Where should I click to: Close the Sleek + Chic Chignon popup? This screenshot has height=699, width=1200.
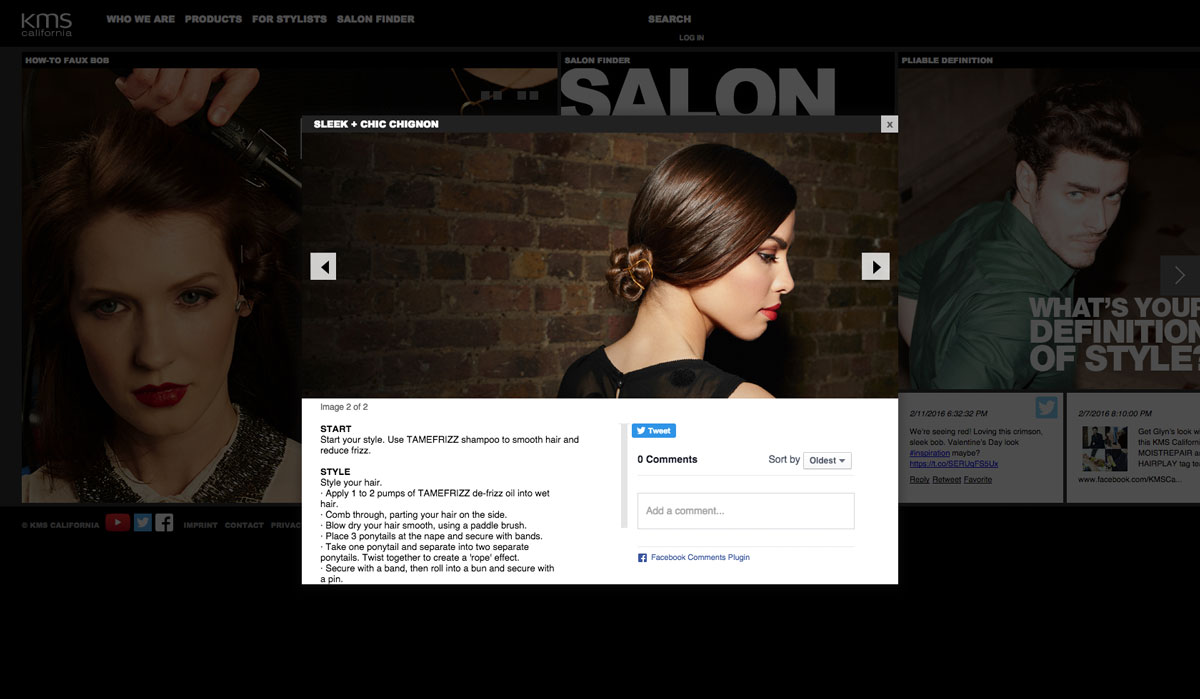pos(889,124)
